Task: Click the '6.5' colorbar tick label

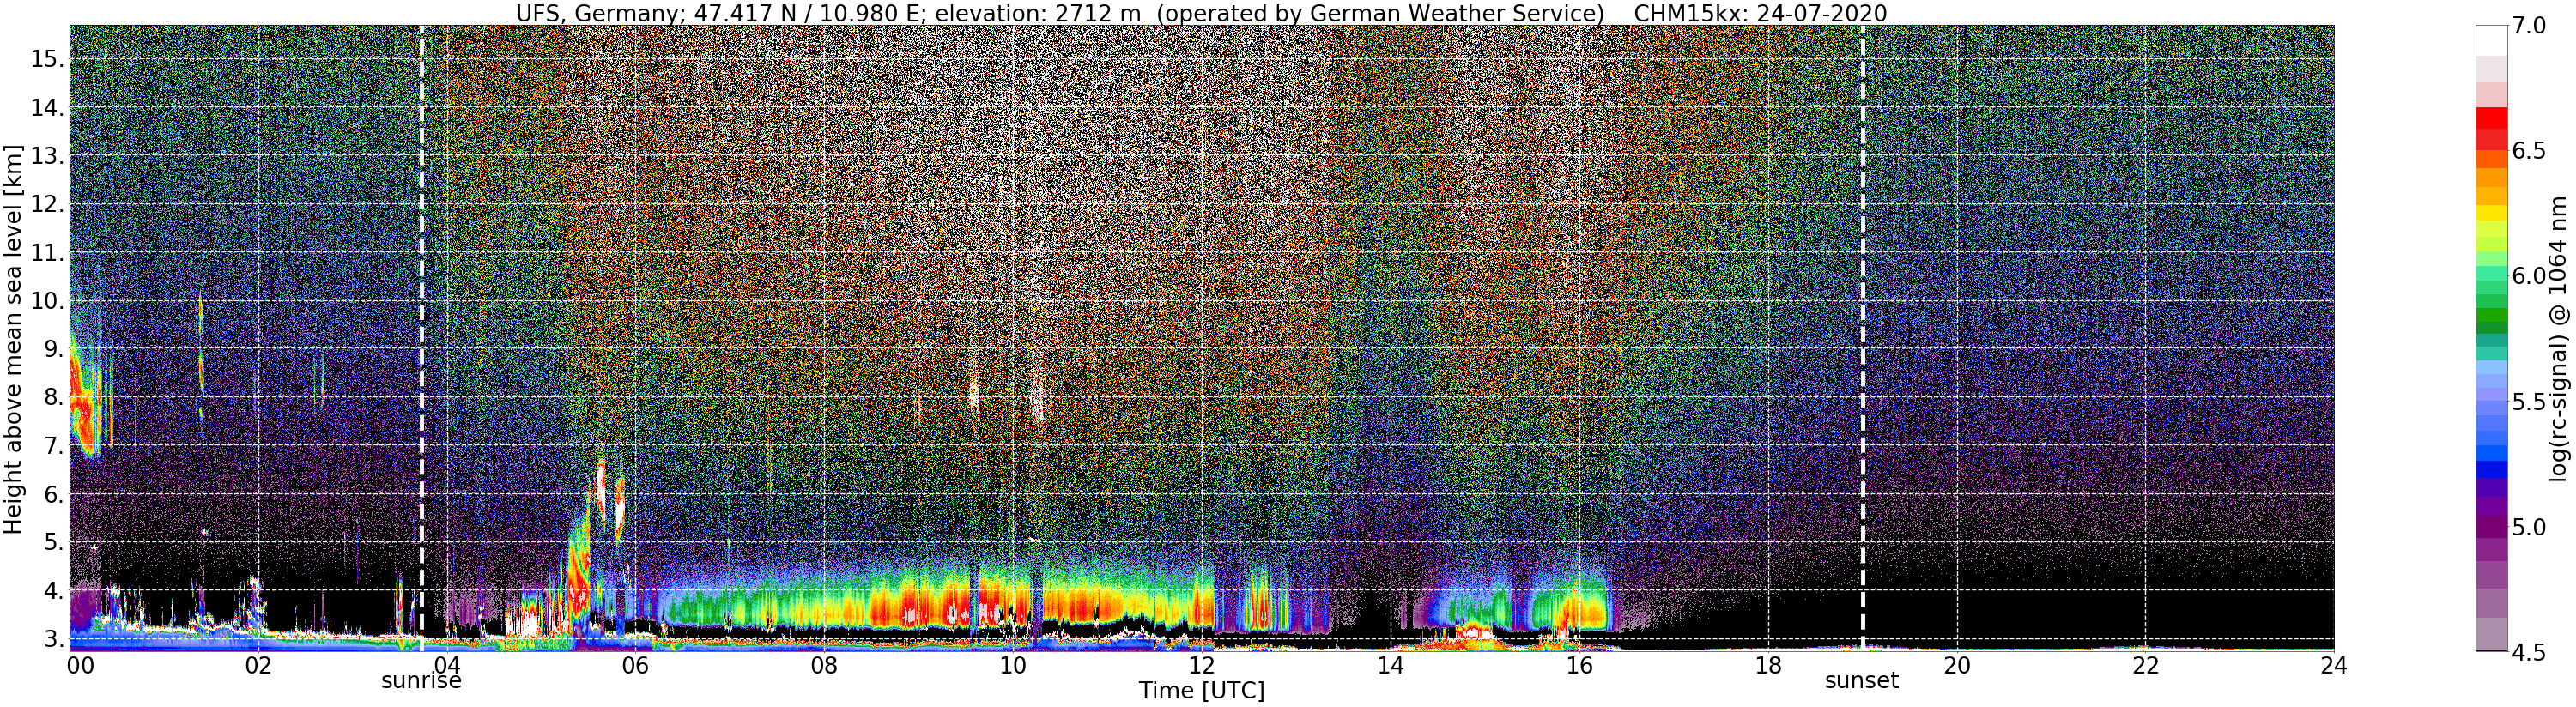Action: [2527, 151]
